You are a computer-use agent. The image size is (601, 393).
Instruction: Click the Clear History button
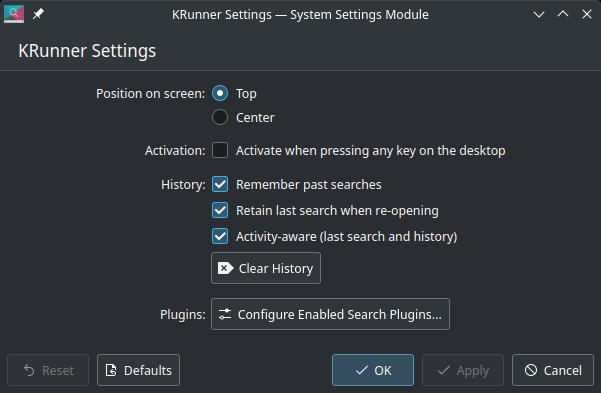(x=266, y=268)
